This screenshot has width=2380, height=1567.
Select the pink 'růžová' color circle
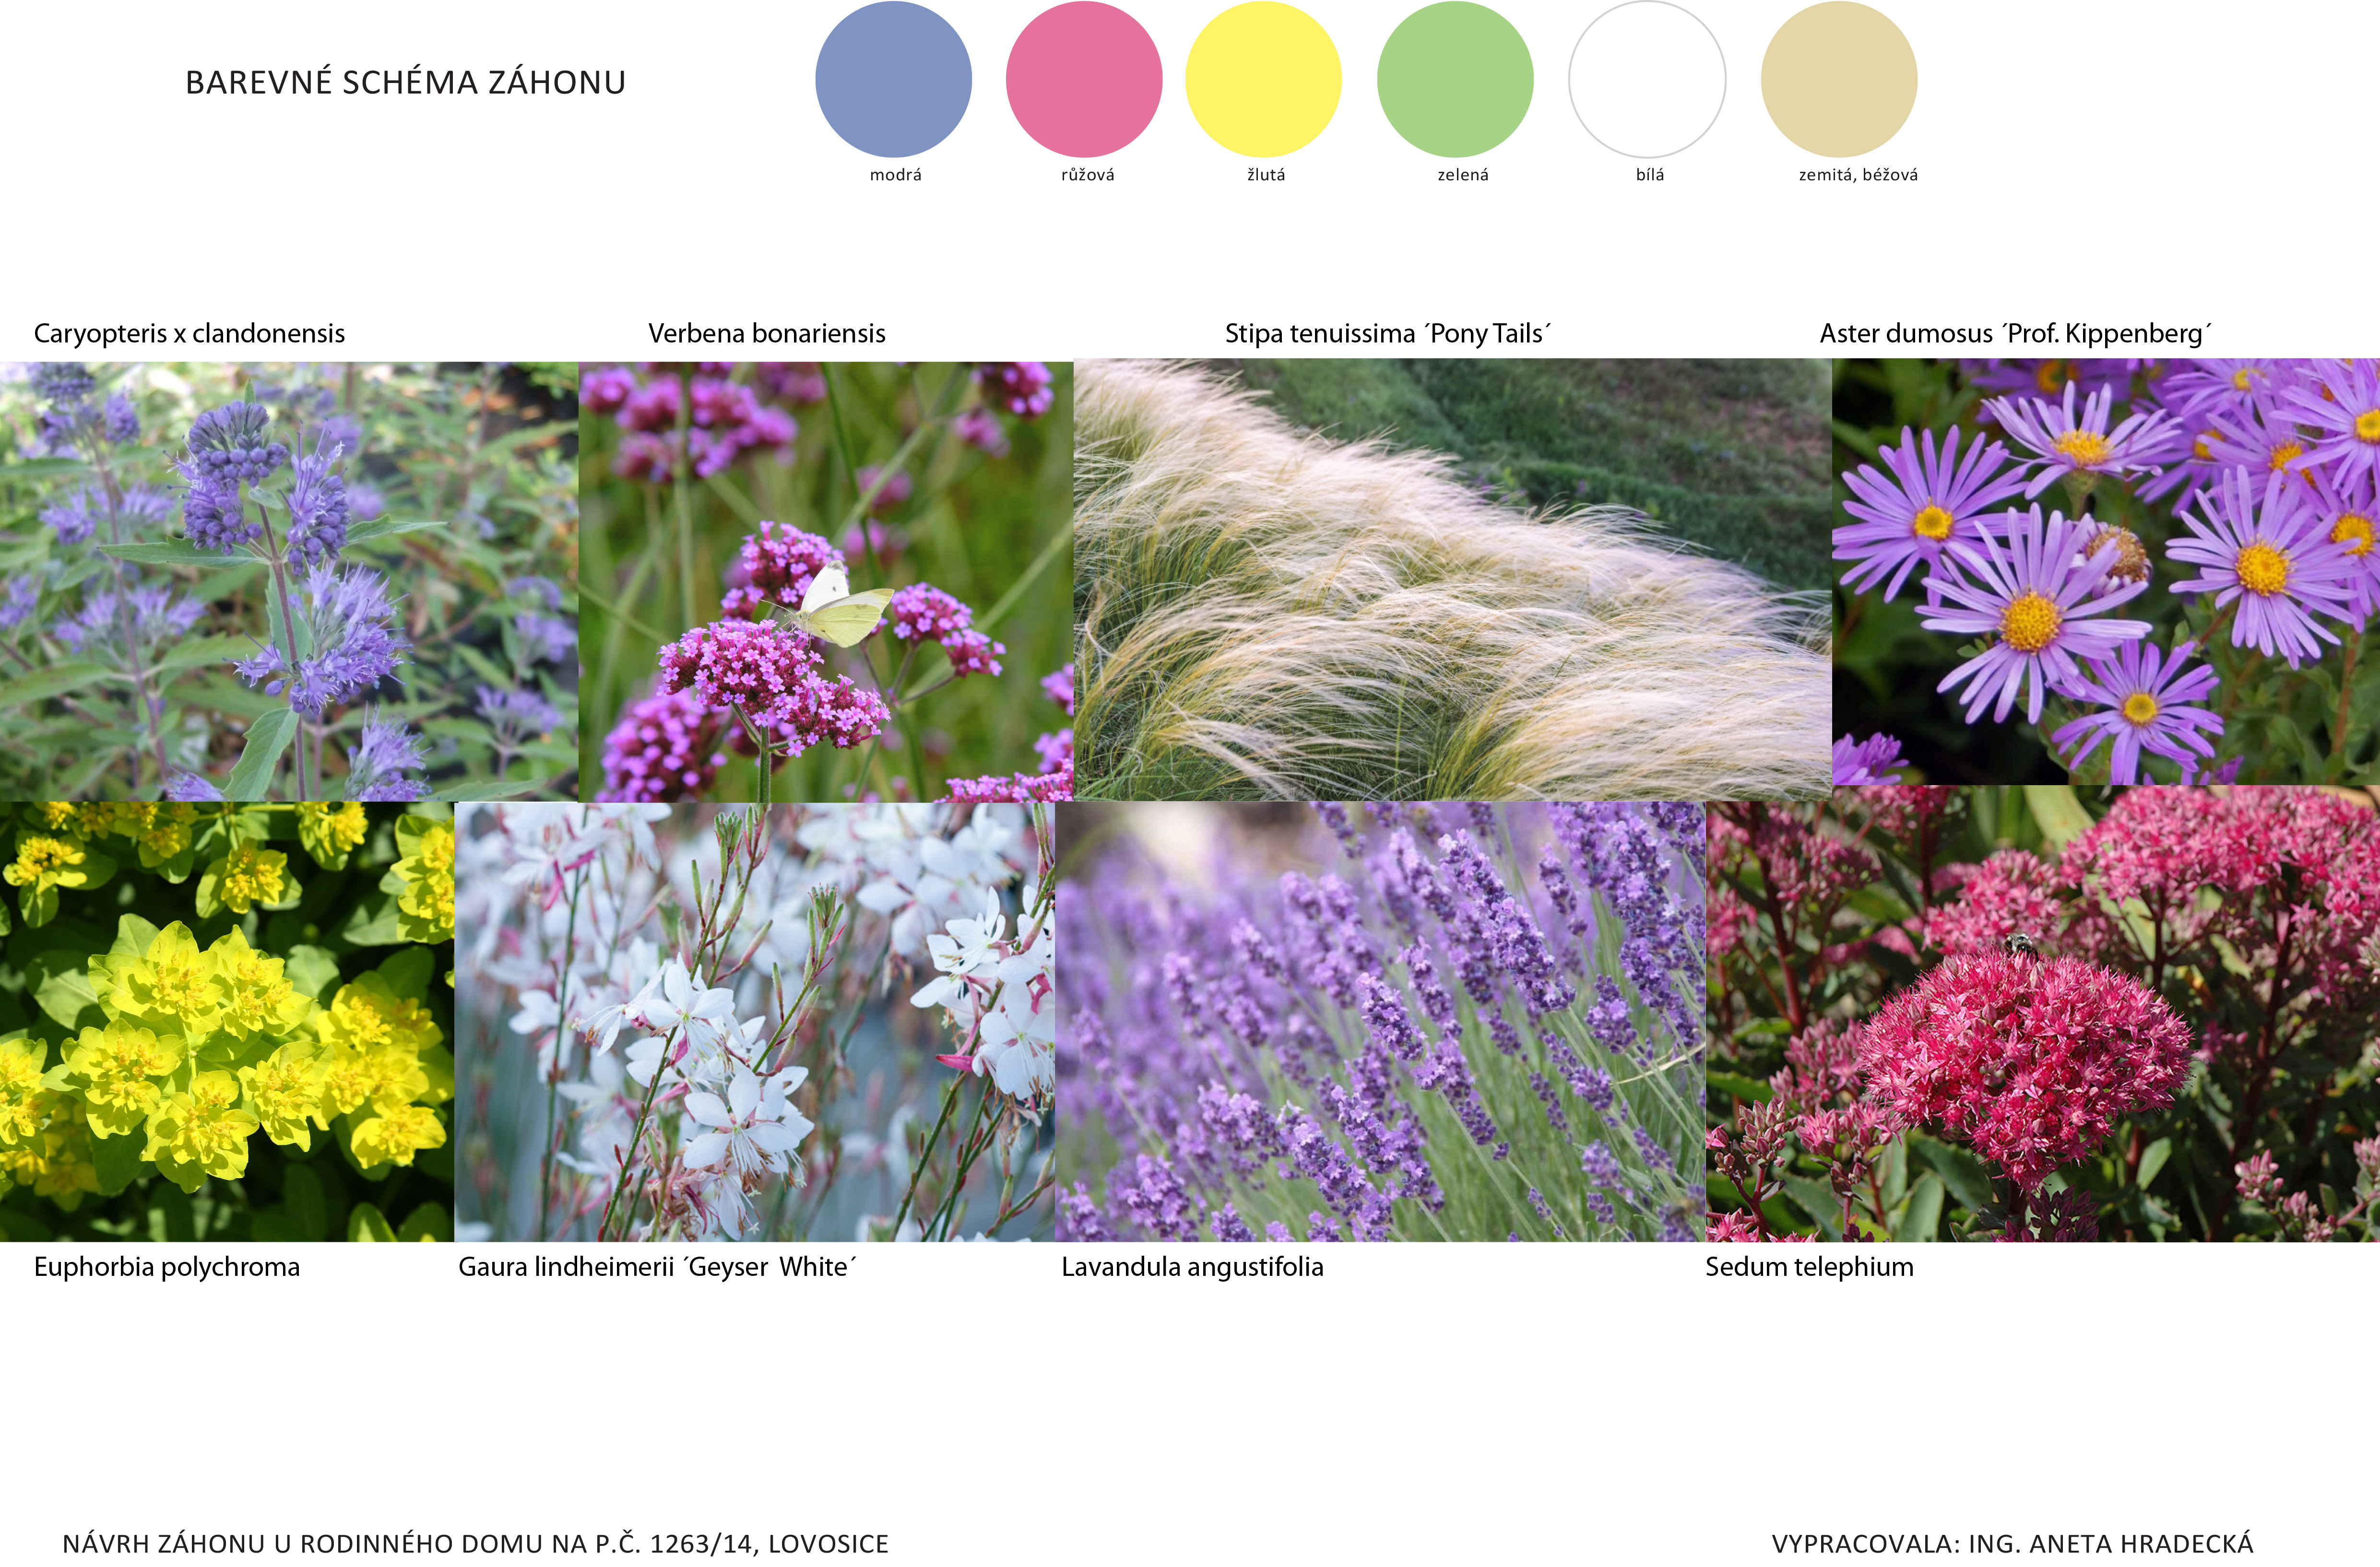pyautogui.click(x=1084, y=80)
